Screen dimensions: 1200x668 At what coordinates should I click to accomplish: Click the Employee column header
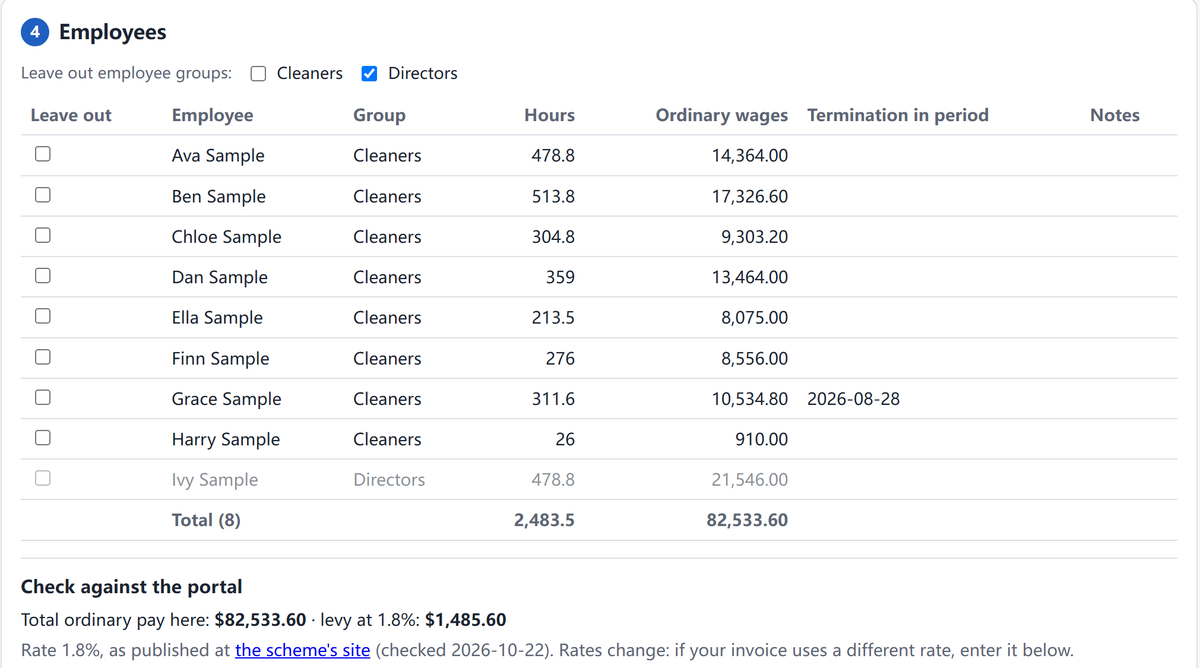point(212,115)
